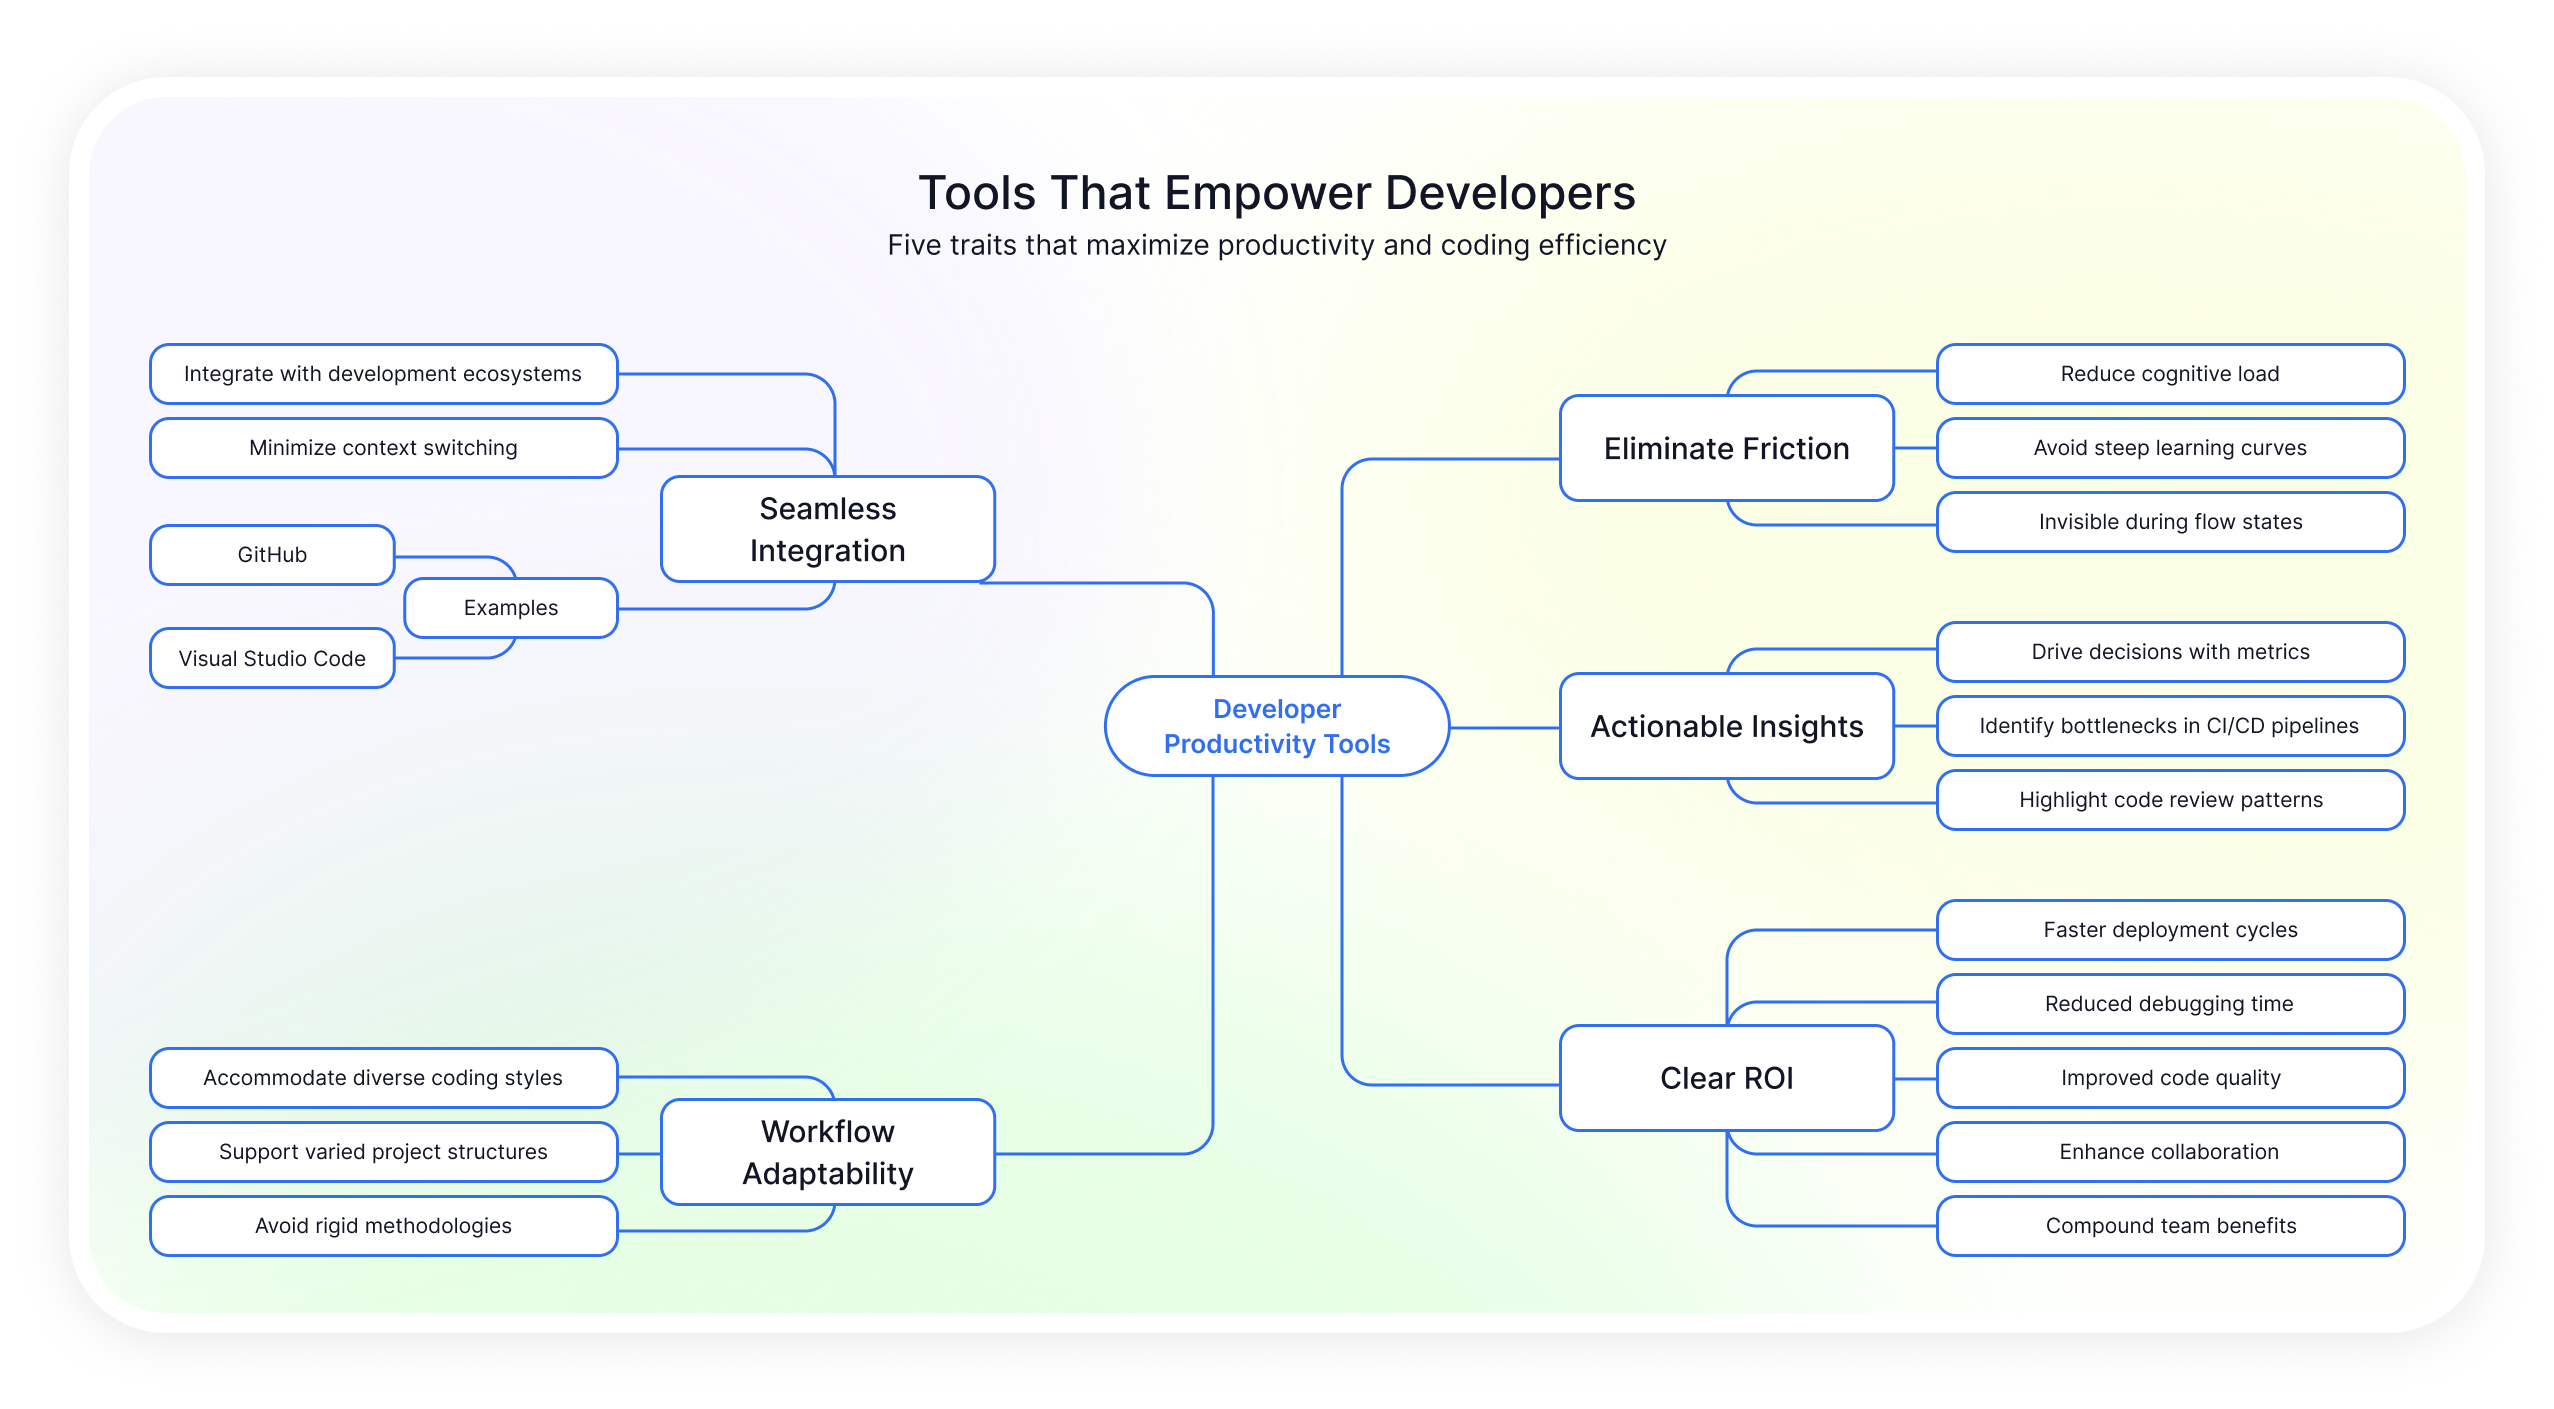This screenshot has height=1409, width=2554.
Task: Click the Highlight code review patterns node
Action: (x=2170, y=800)
